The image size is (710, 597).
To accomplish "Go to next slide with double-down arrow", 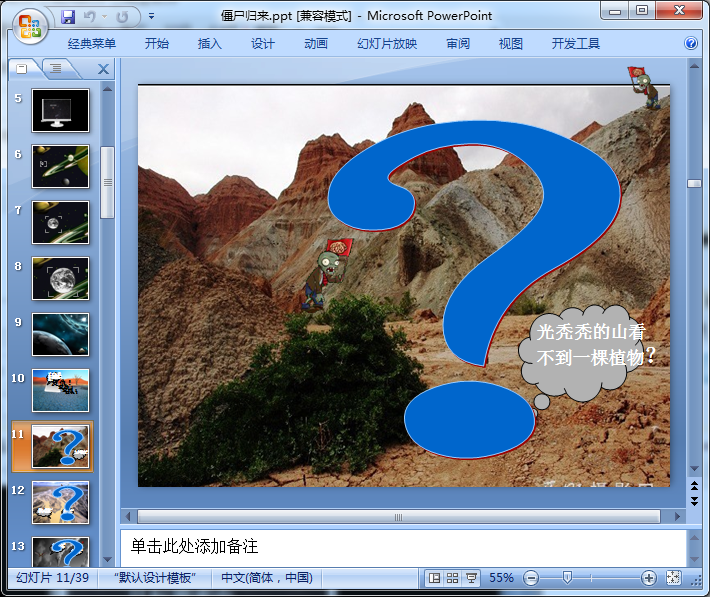I will [694, 501].
